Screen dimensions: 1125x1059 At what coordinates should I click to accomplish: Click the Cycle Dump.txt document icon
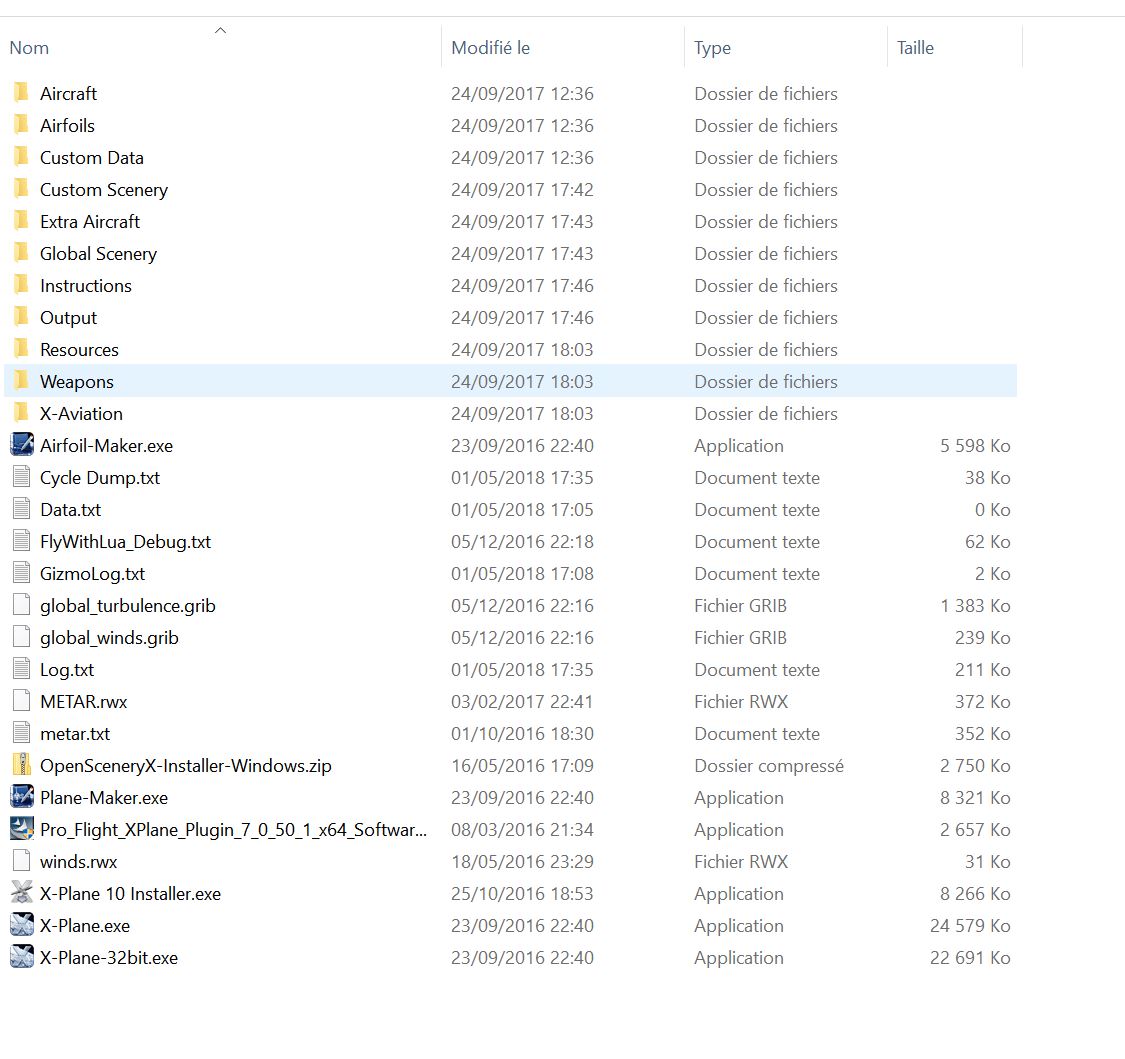click(22, 477)
